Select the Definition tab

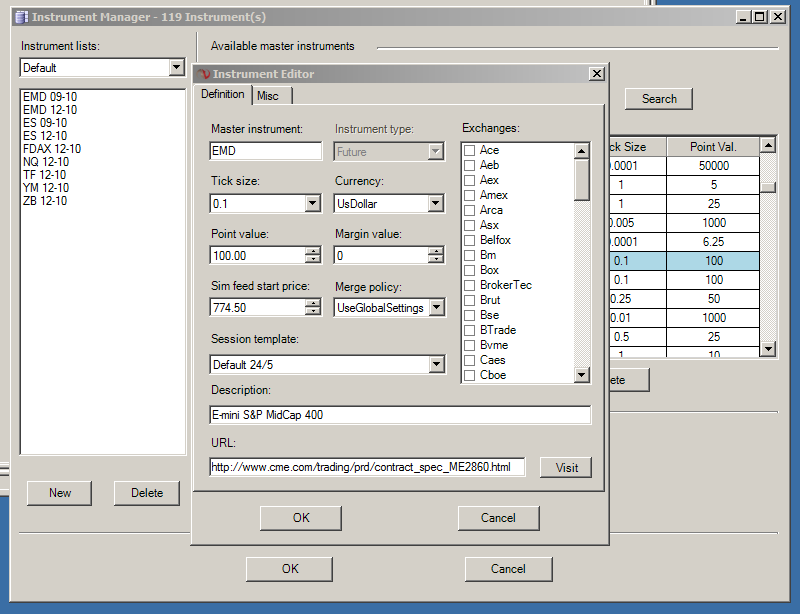tap(223, 94)
